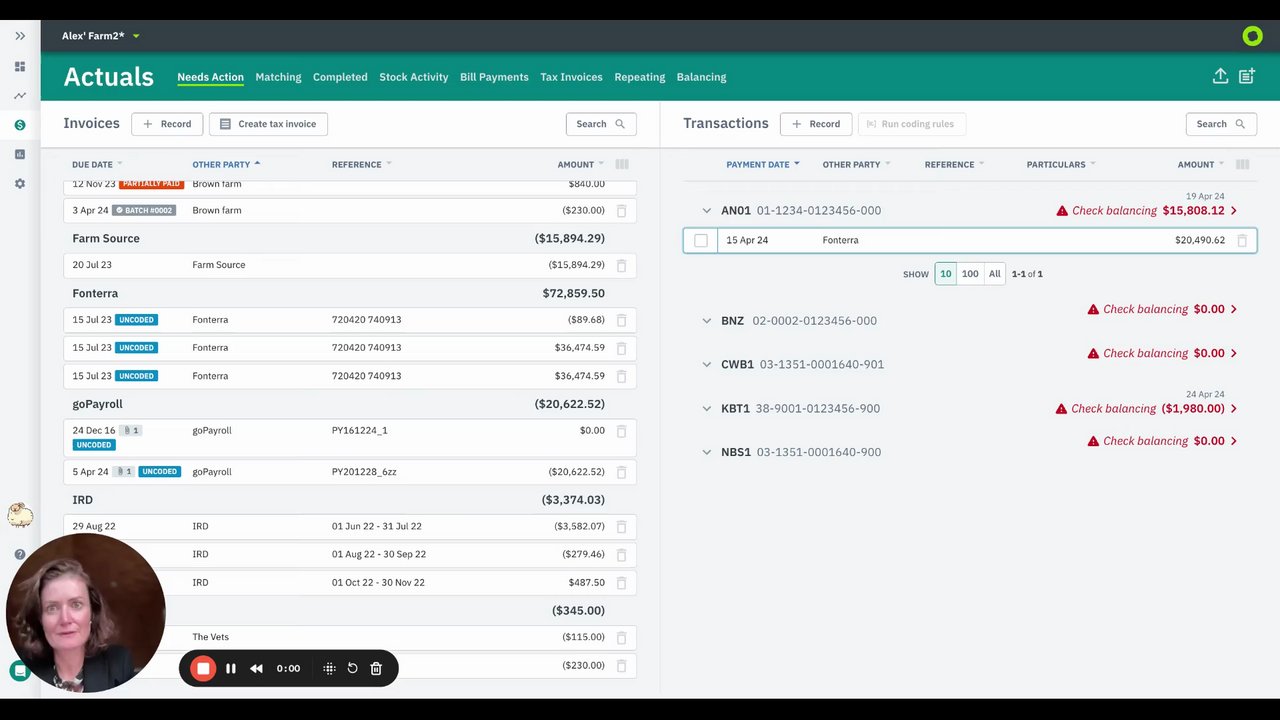Open Check balancing for AN01 $15,808.12

coord(1147,211)
